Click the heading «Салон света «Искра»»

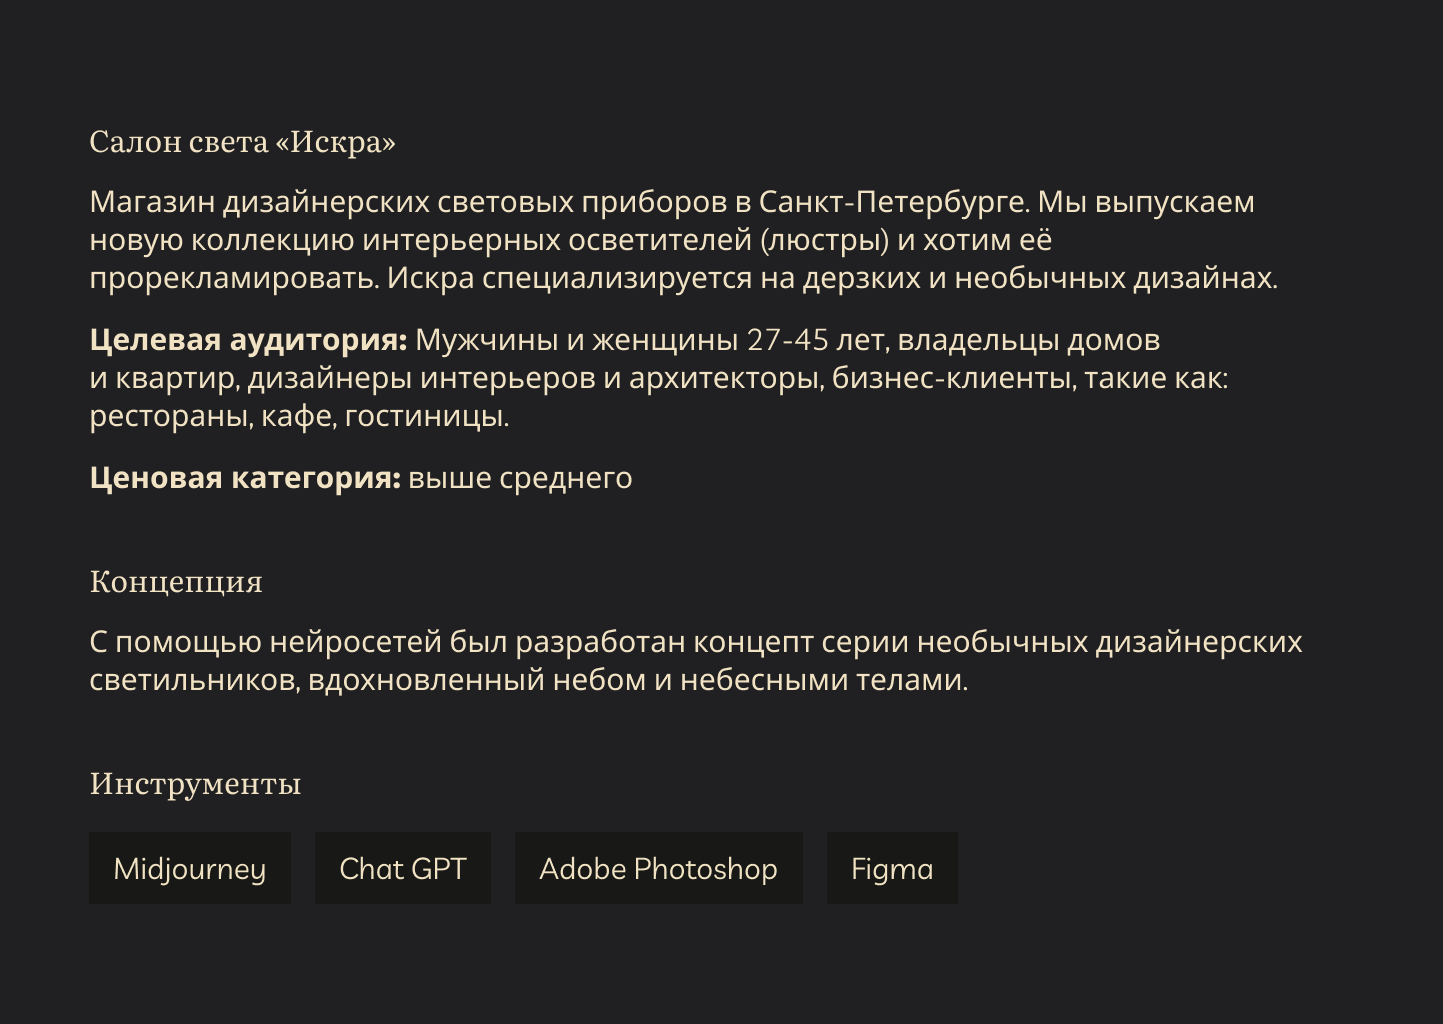[243, 142]
